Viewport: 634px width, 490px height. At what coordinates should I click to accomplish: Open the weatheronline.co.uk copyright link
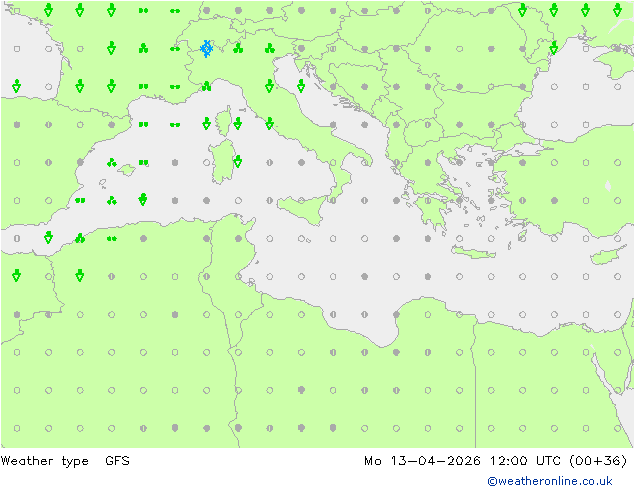tap(550, 481)
